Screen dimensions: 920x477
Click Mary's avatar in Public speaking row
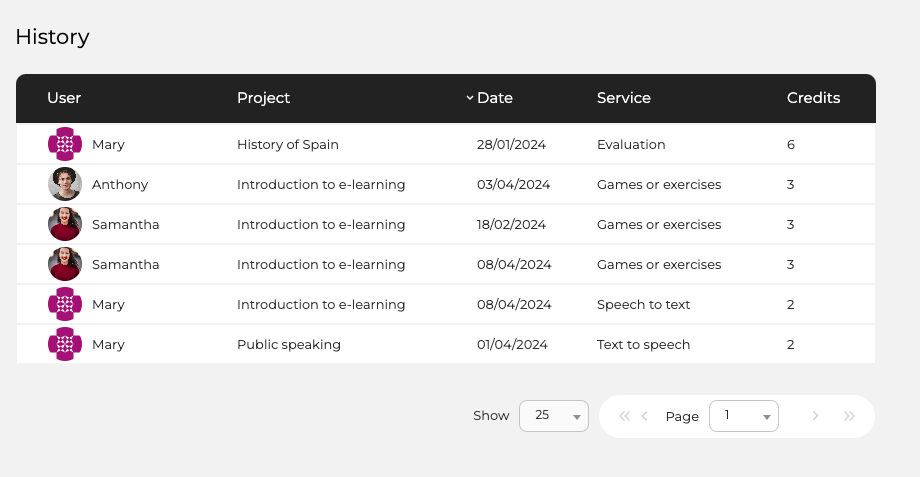coord(65,344)
